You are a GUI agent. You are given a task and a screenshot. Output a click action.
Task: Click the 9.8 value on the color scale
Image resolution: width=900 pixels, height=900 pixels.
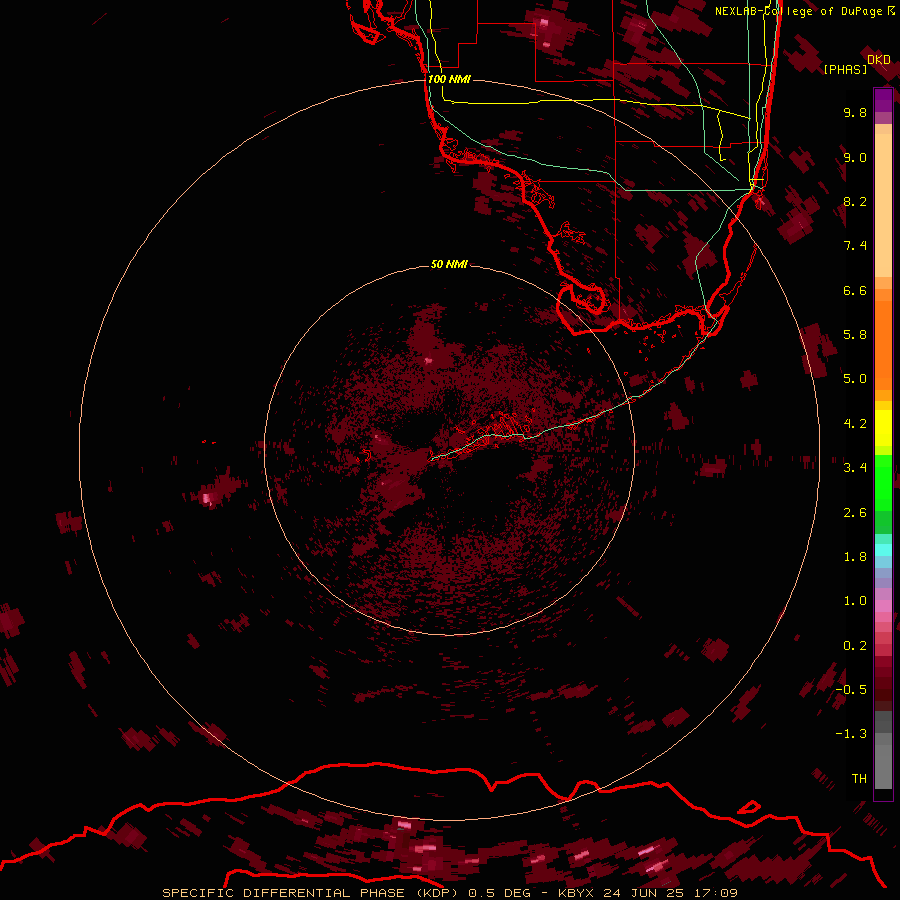click(855, 112)
